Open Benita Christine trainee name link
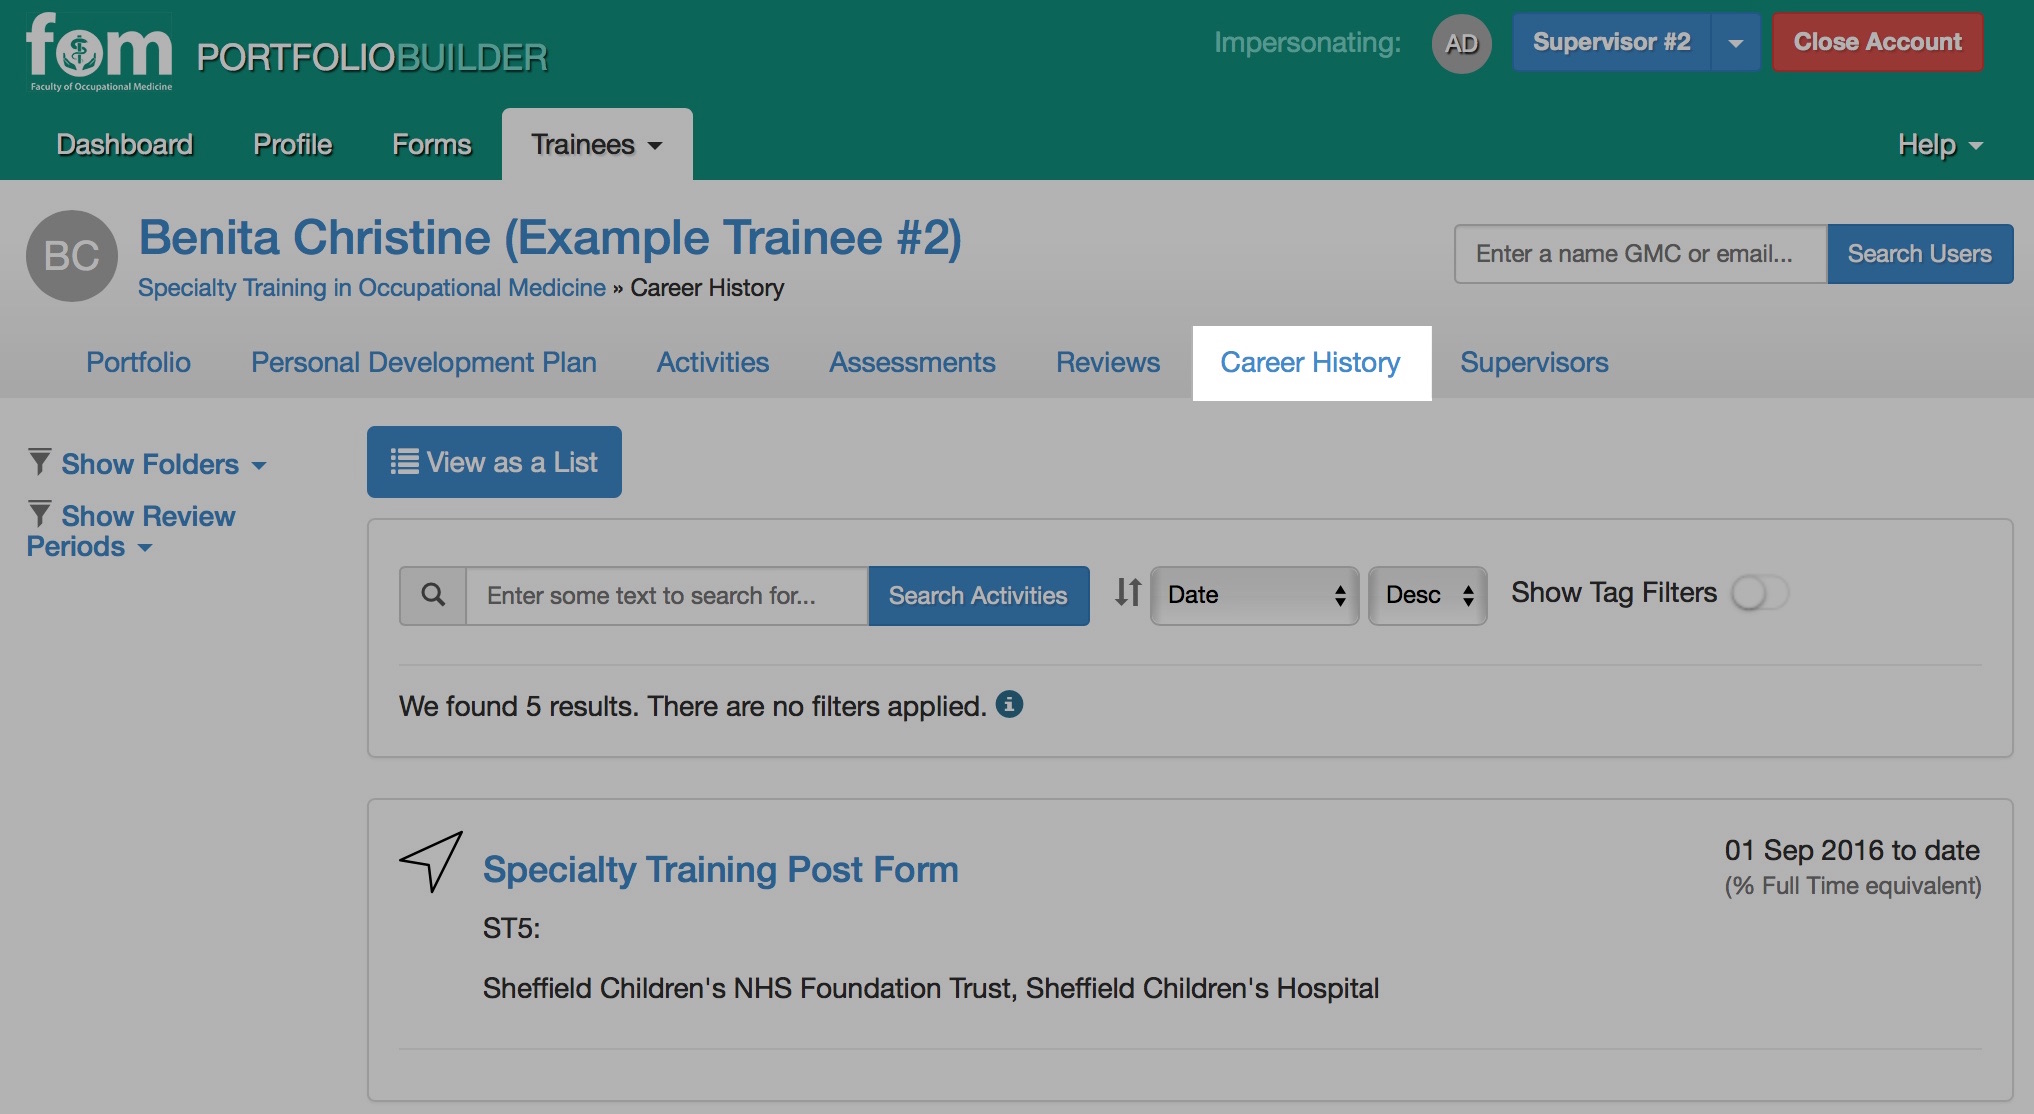This screenshot has height=1114, width=2034. [x=549, y=238]
